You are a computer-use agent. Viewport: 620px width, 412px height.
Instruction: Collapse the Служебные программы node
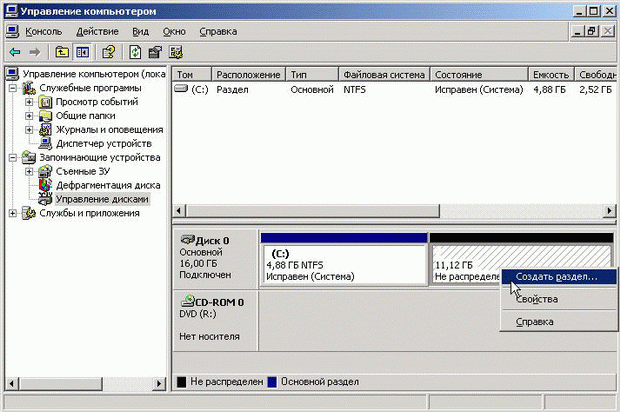point(13,88)
